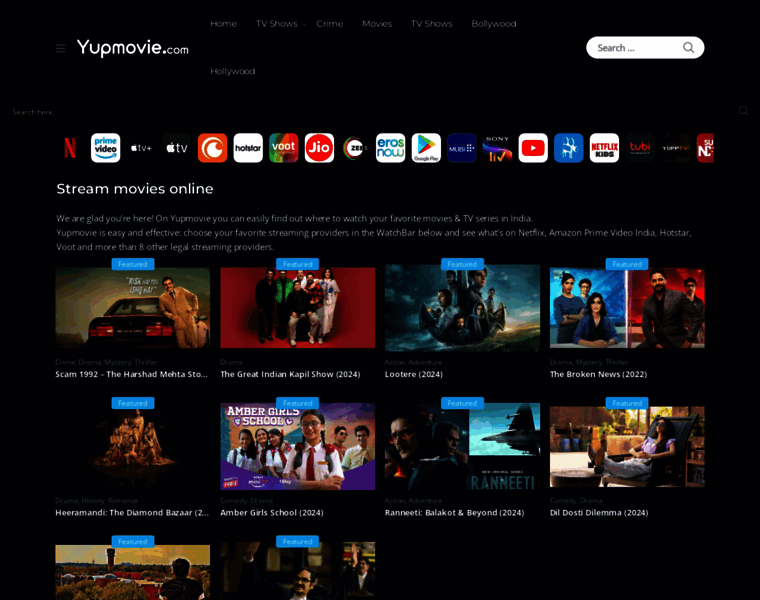Open Amber Girls School (2024) title link
The image size is (760, 600).
point(272,513)
